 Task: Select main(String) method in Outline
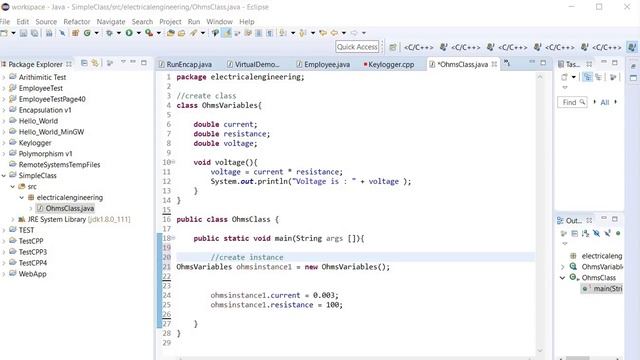[602, 289]
